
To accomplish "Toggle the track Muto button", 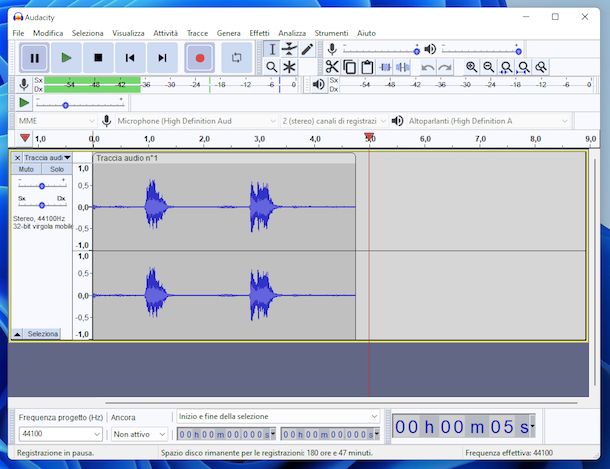I will pyautogui.click(x=26, y=169).
